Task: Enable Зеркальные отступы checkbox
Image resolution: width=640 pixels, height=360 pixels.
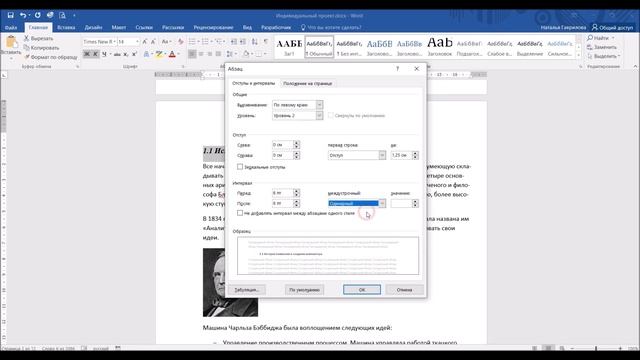Action: click(x=240, y=167)
